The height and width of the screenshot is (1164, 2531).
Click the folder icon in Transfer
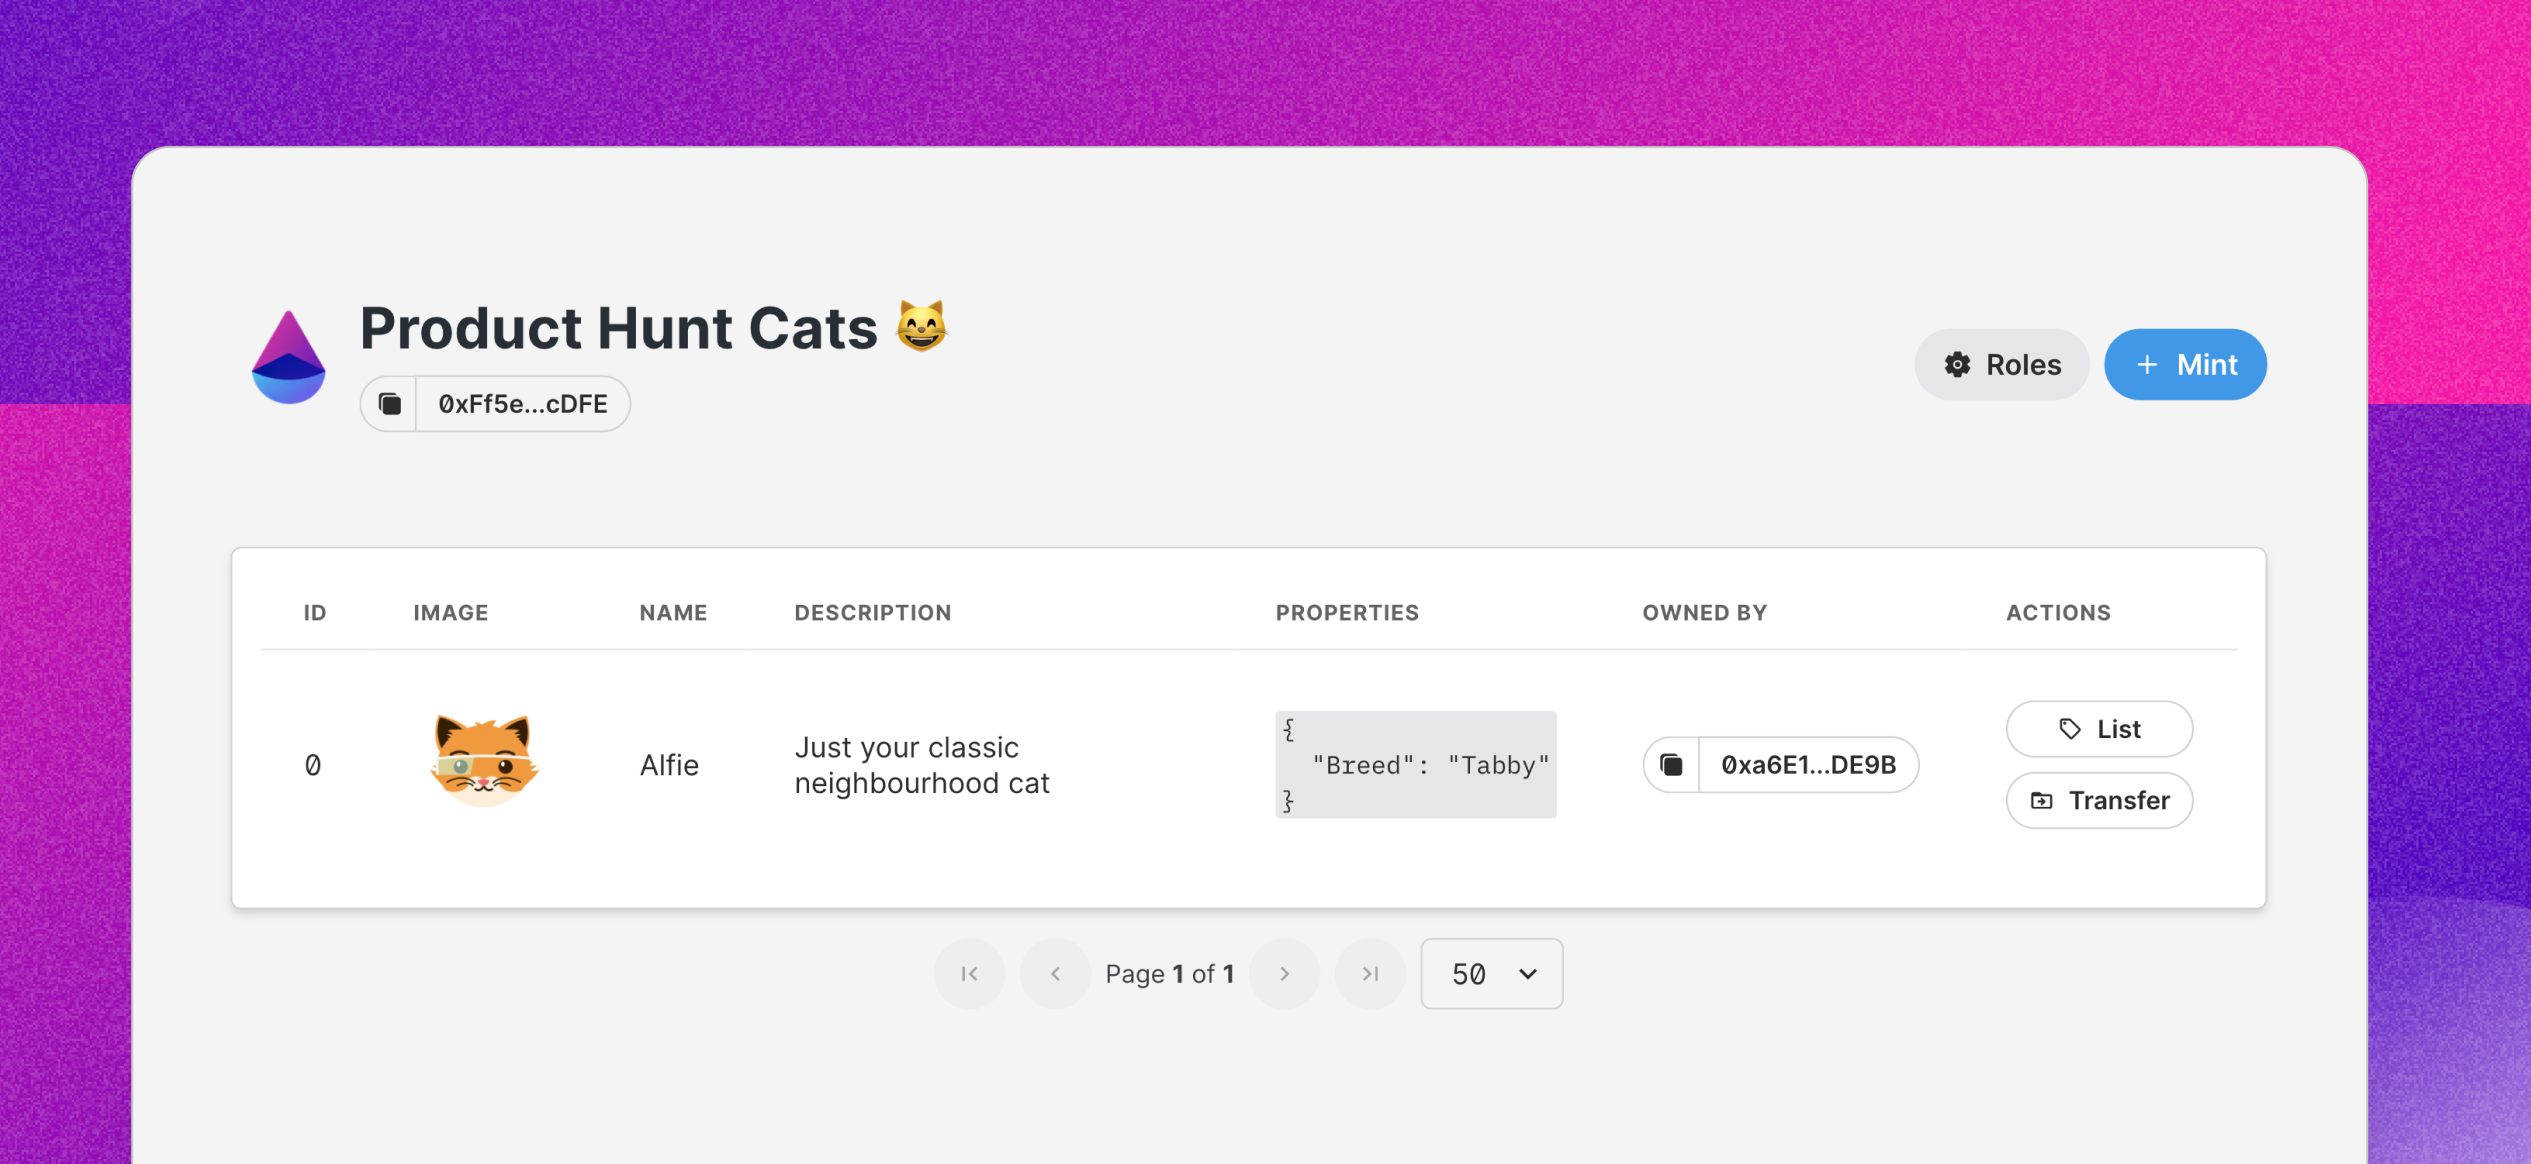coord(2042,801)
